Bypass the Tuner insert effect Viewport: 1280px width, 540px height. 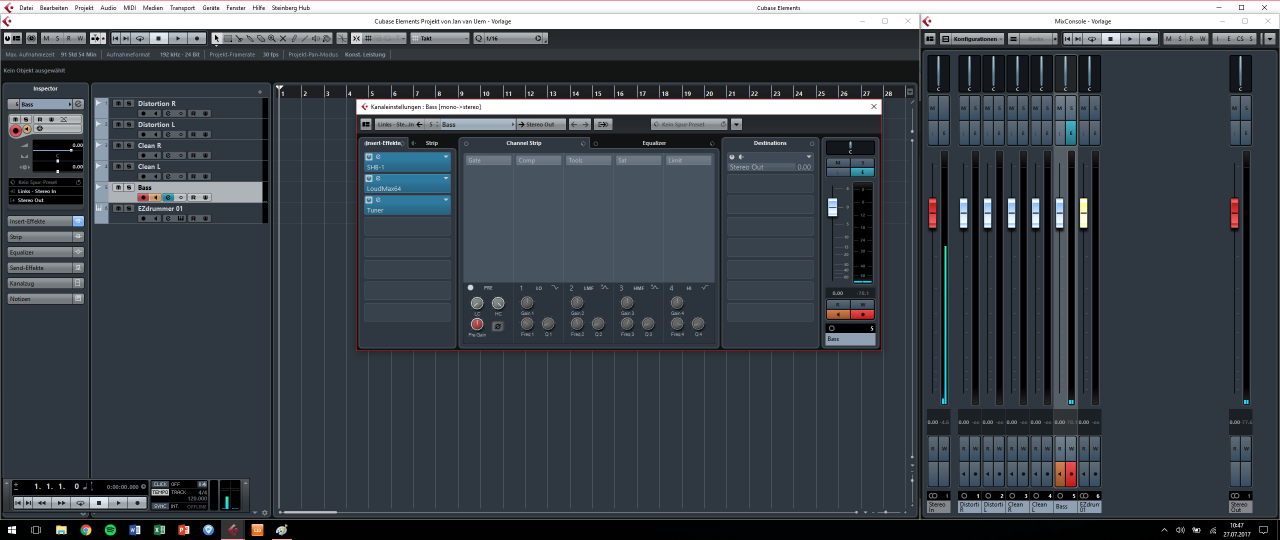pos(369,200)
